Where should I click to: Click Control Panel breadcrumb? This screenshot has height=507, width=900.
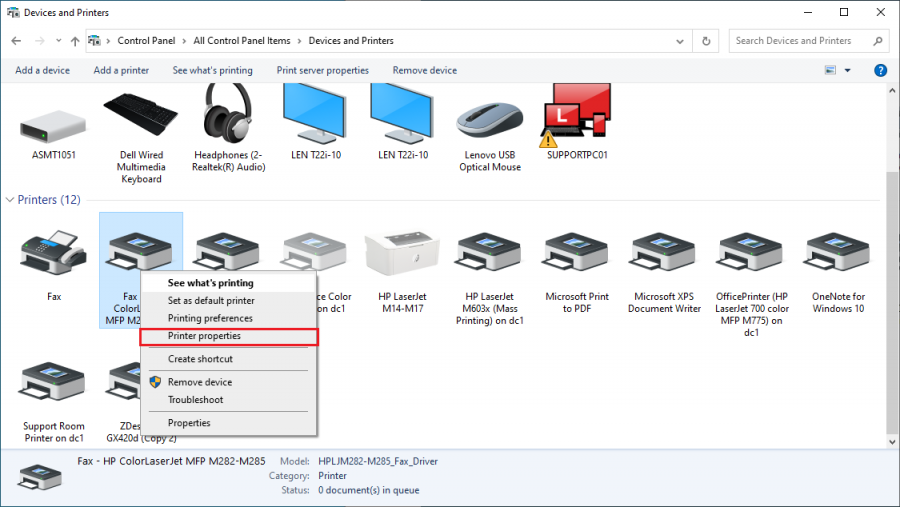[146, 41]
